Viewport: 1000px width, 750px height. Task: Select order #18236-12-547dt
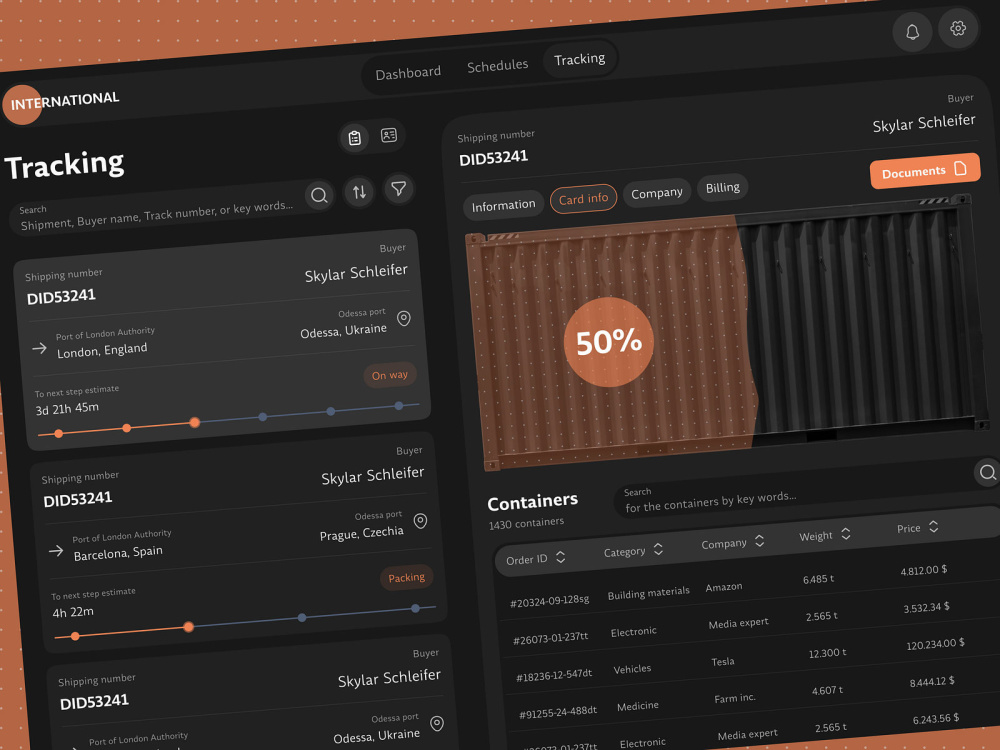coord(554,675)
